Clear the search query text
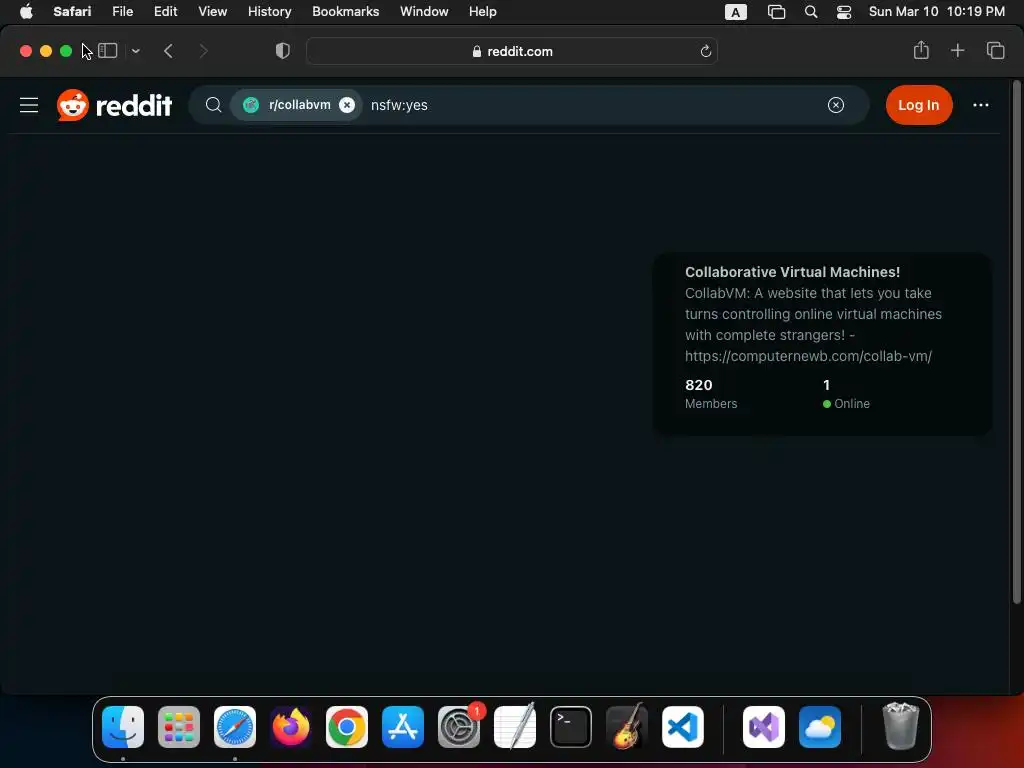Viewport: 1024px width, 768px height. pyautogui.click(x=835, y=105)
